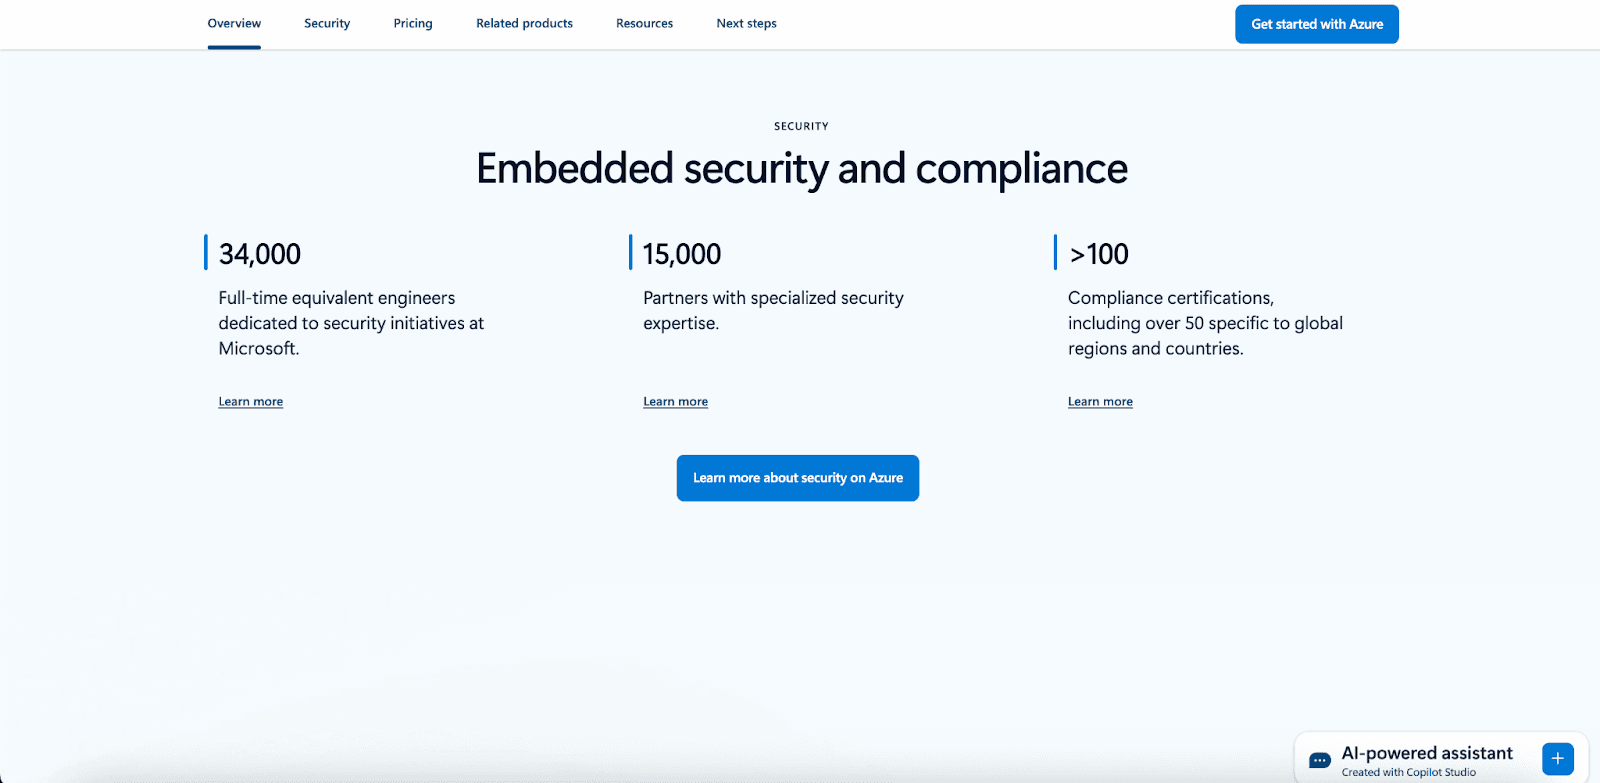Jump to Next steps tab
This screenshot has height=783, width=1600.
coord(746,23)
